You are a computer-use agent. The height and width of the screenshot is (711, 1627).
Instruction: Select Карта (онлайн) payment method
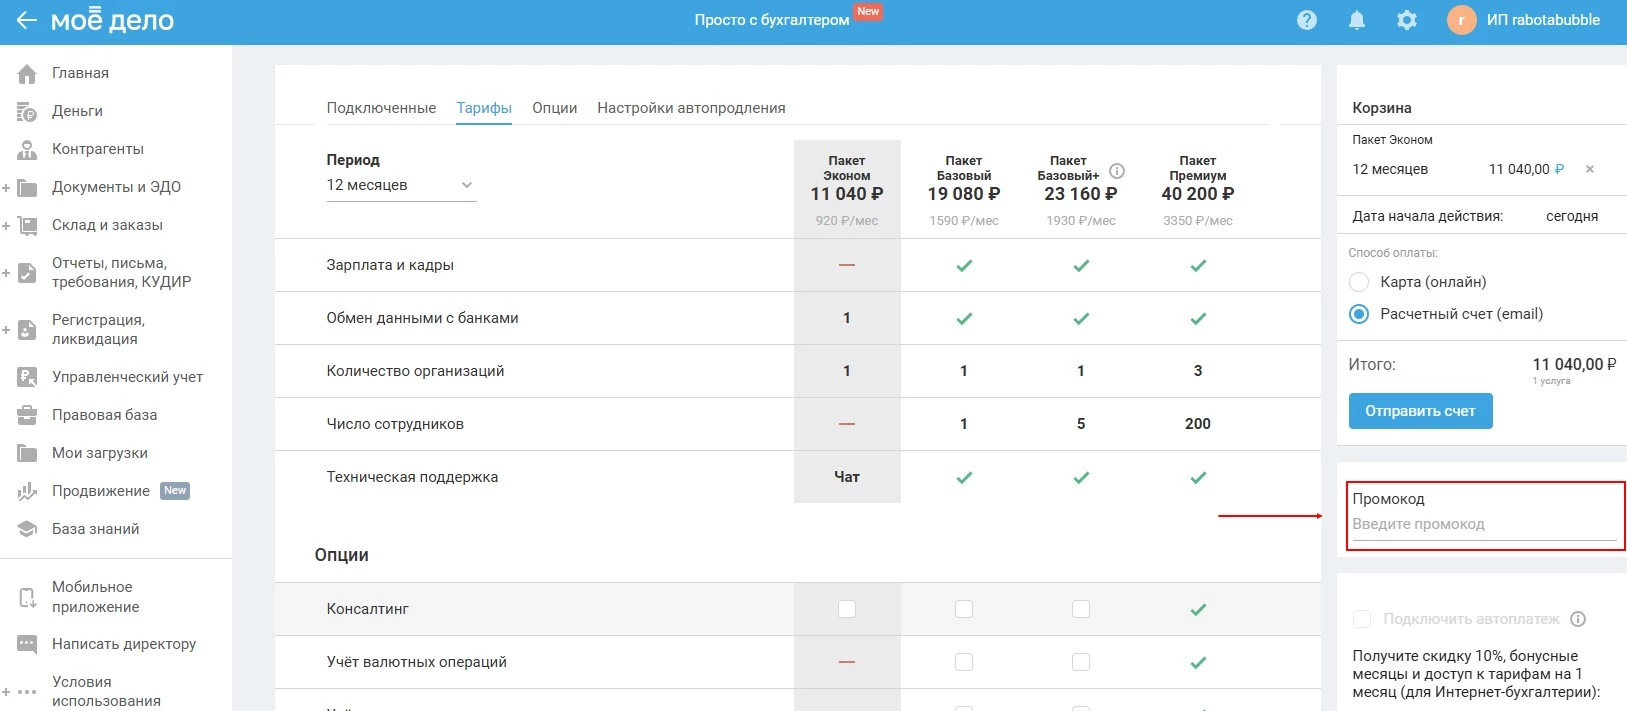coord(1359,282)
